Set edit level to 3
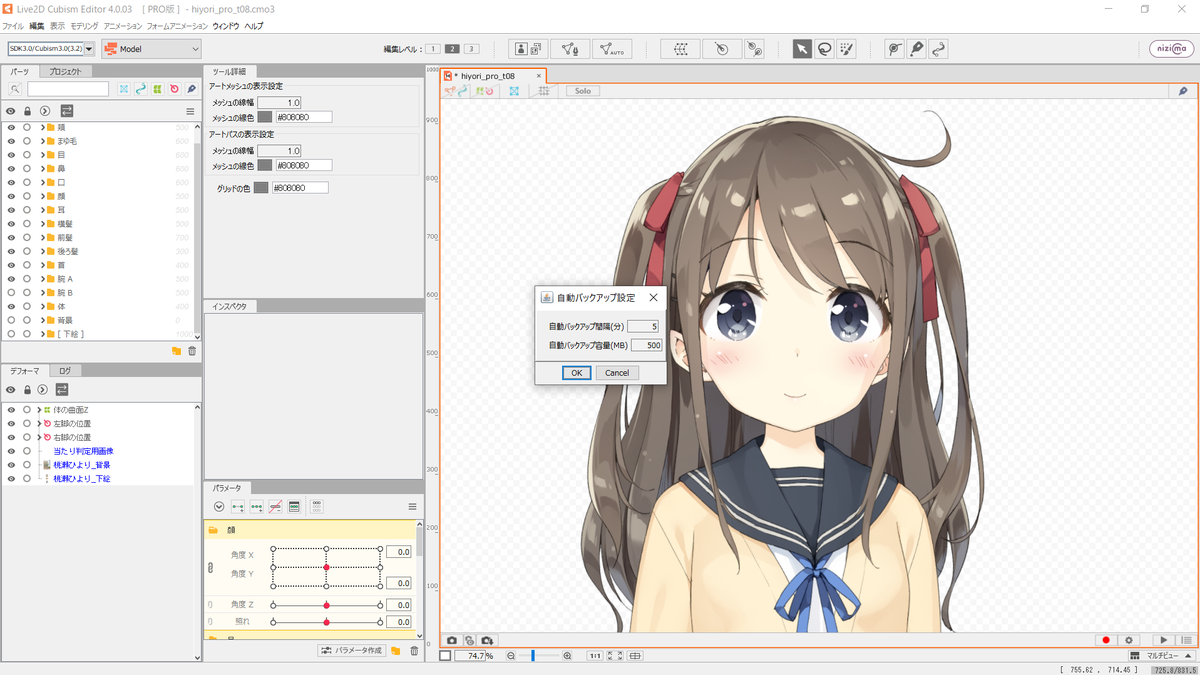1200x675 pixels. coord(471,49)
